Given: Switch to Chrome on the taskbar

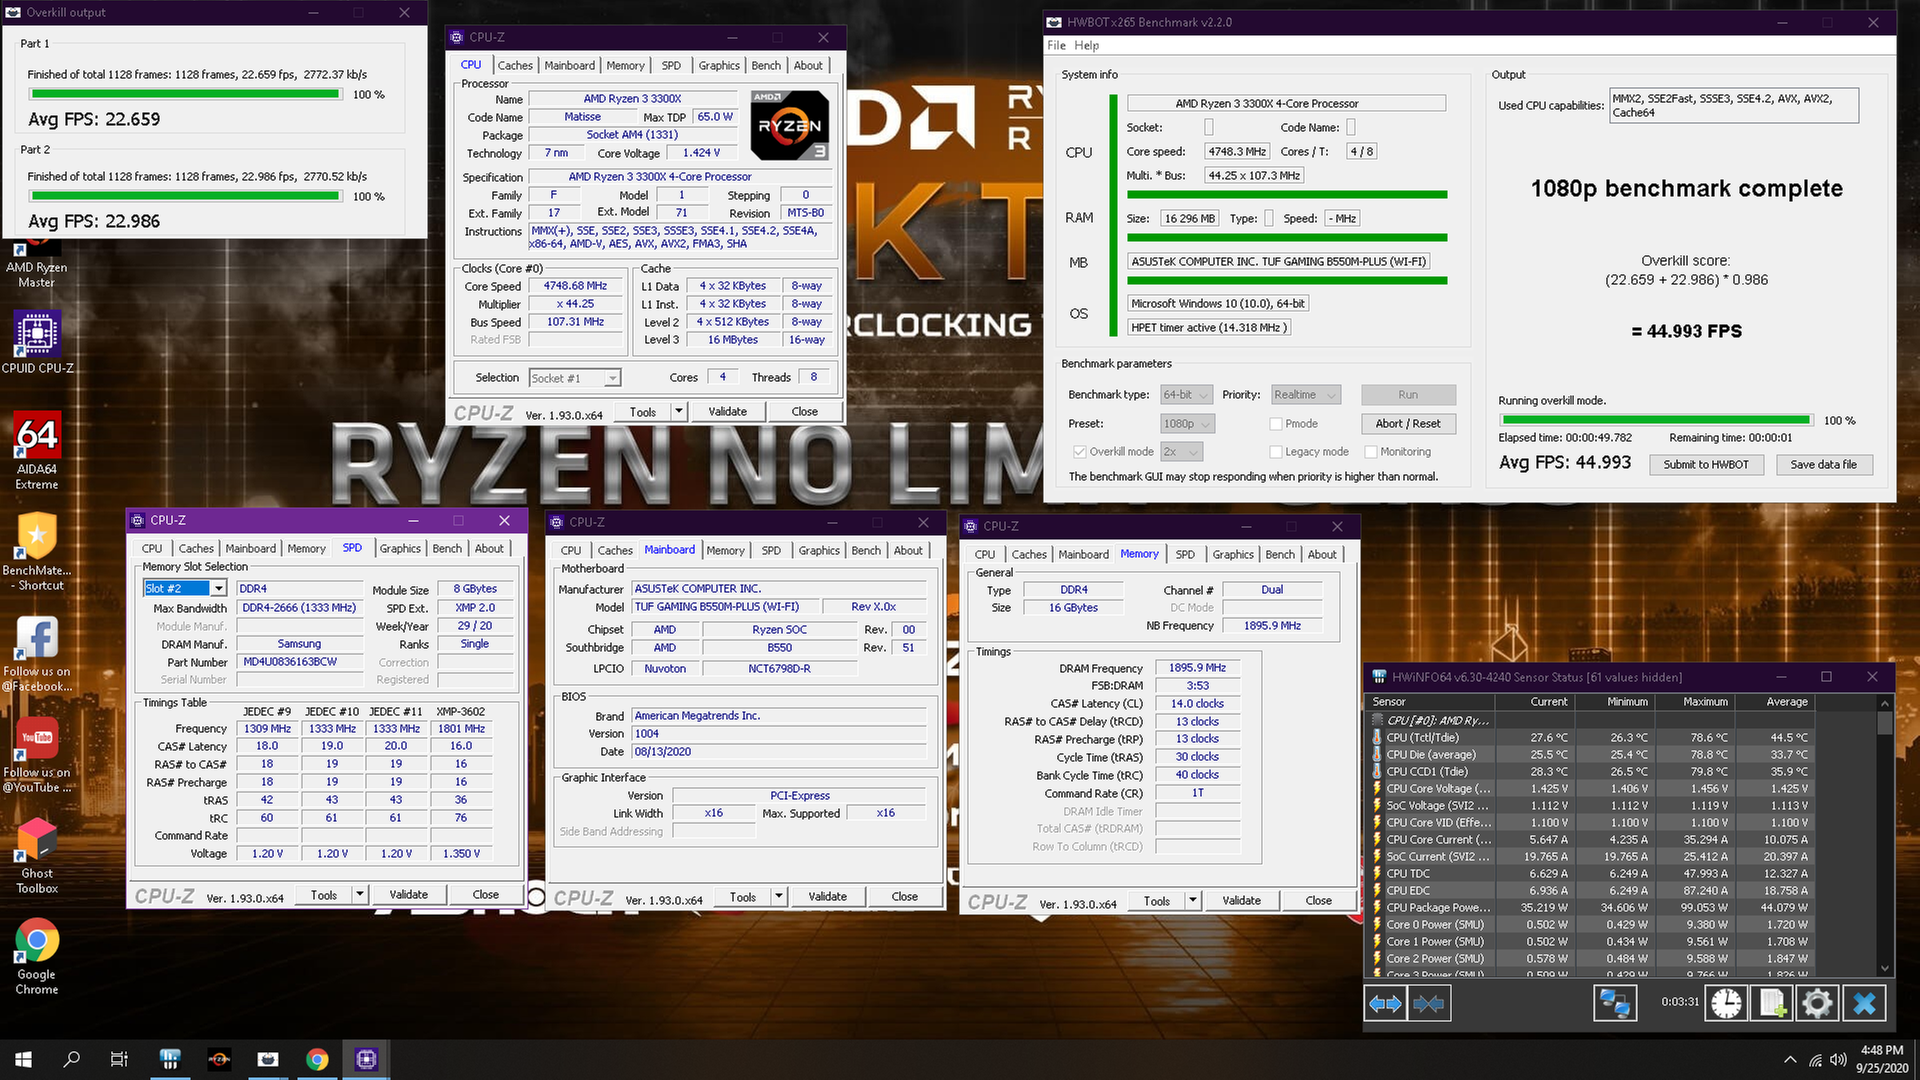Looking at the screenshot, I should tap(317, 1059).
